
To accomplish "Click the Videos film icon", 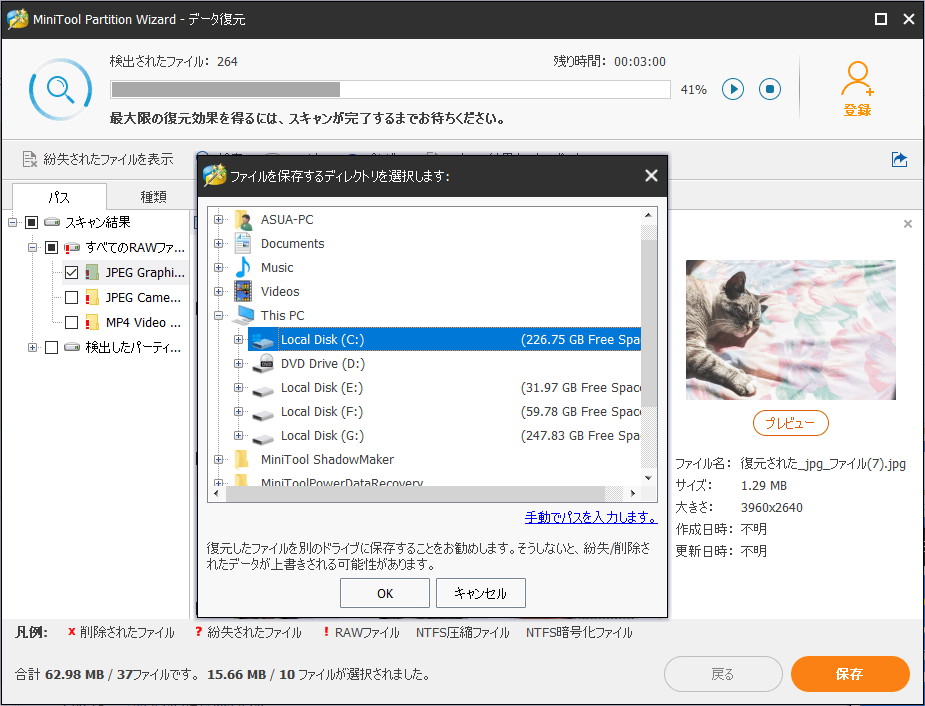I will tap(243, 291).
